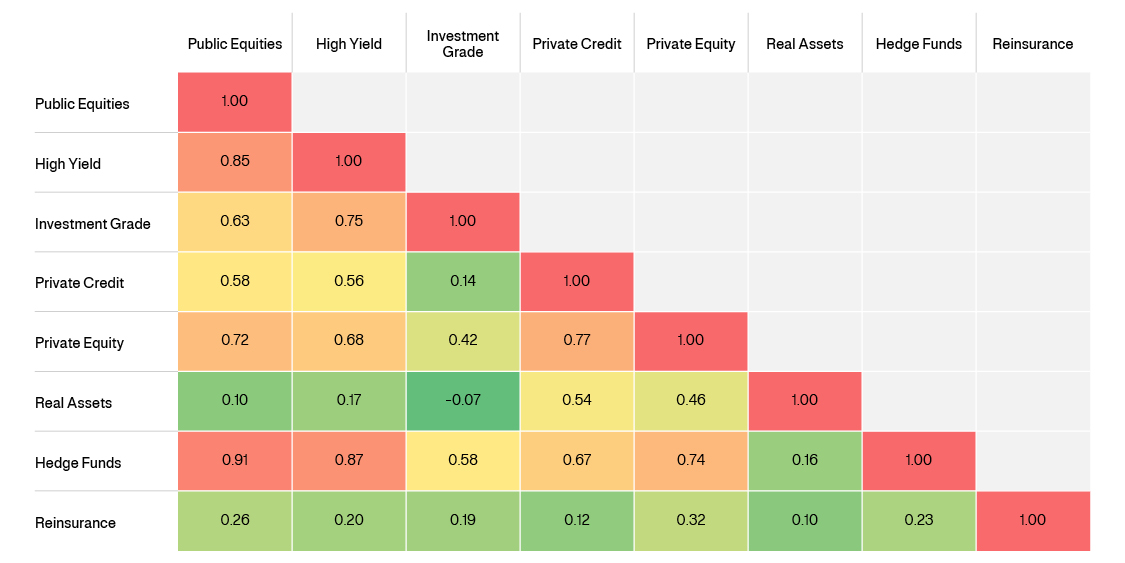Viewport: 1125px width, 563px height.
Task: Click the Private Equity column header
Action: [690, 44]
